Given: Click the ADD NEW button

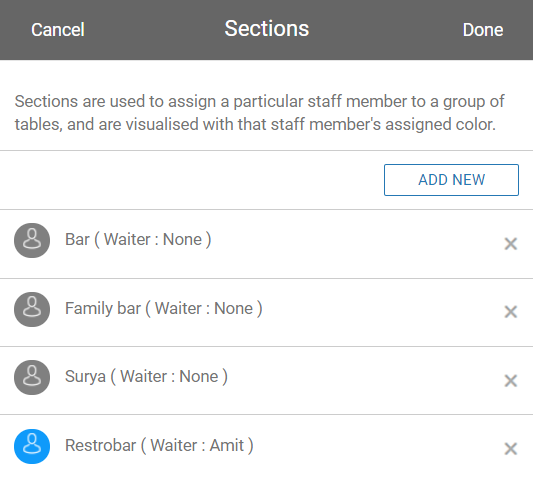Looking at the screenshot, I should (451, 180).
